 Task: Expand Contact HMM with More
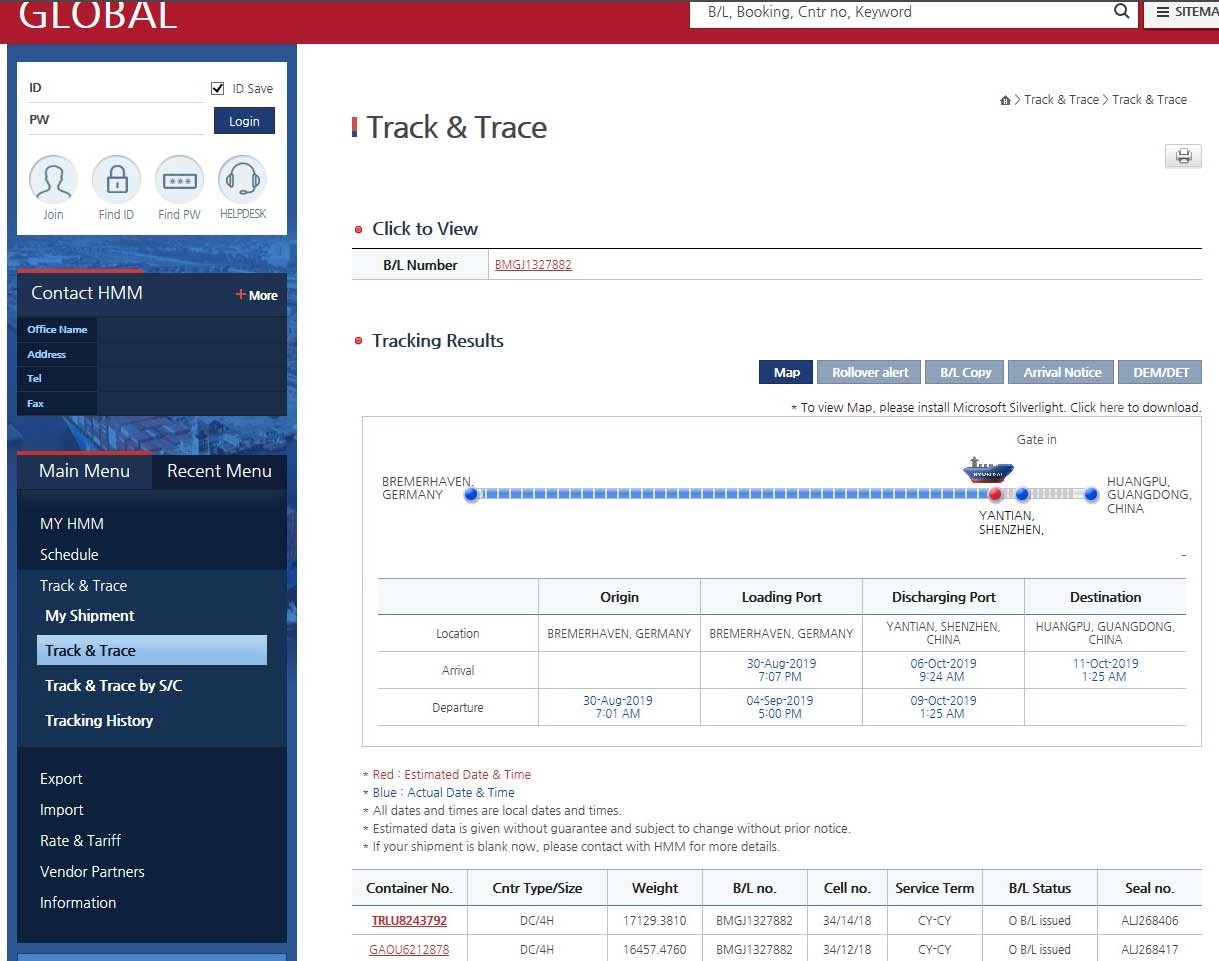[257, 295]
